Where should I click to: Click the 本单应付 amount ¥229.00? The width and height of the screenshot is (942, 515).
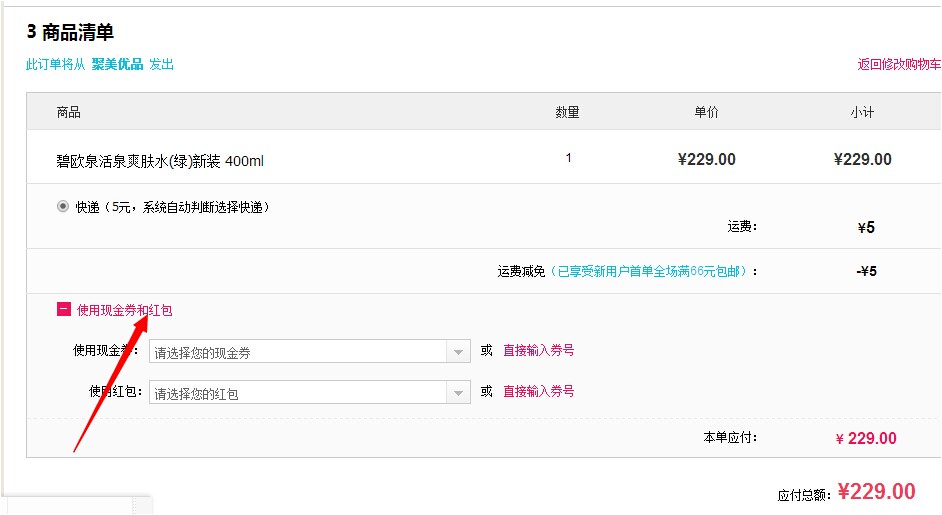(866, 439)
